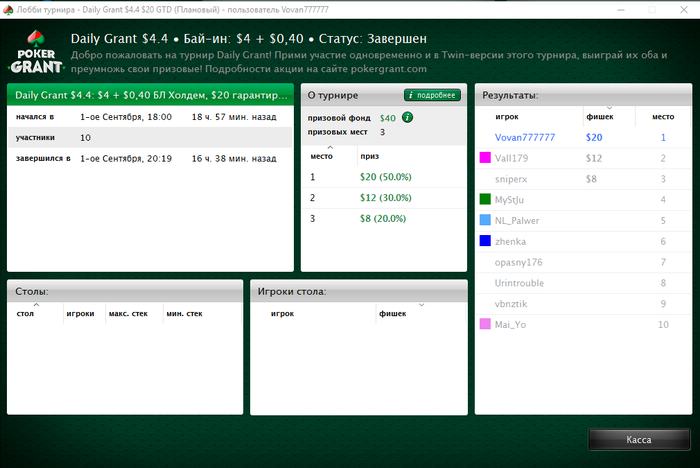Image resolution: width=700 pixels, height=468 pixels.
Task: Select green color tag beside MyStJu
Action: (x=485, y=199)
